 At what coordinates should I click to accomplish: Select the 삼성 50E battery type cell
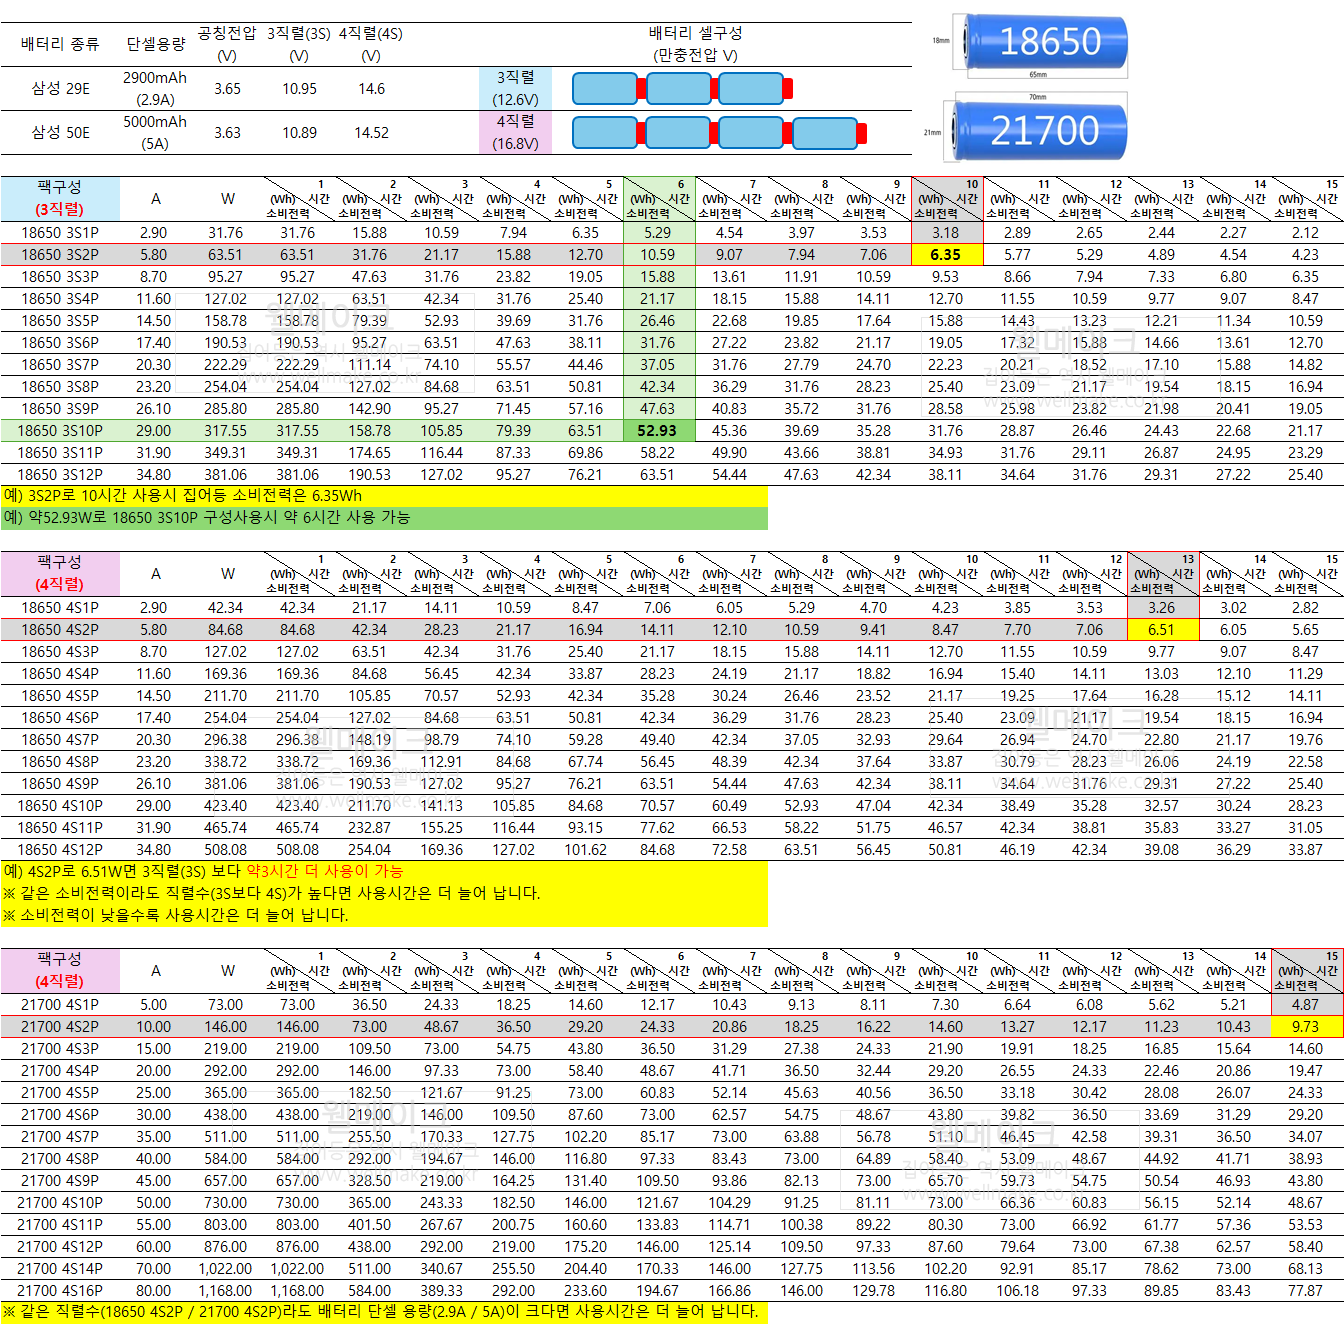[60, 133]
